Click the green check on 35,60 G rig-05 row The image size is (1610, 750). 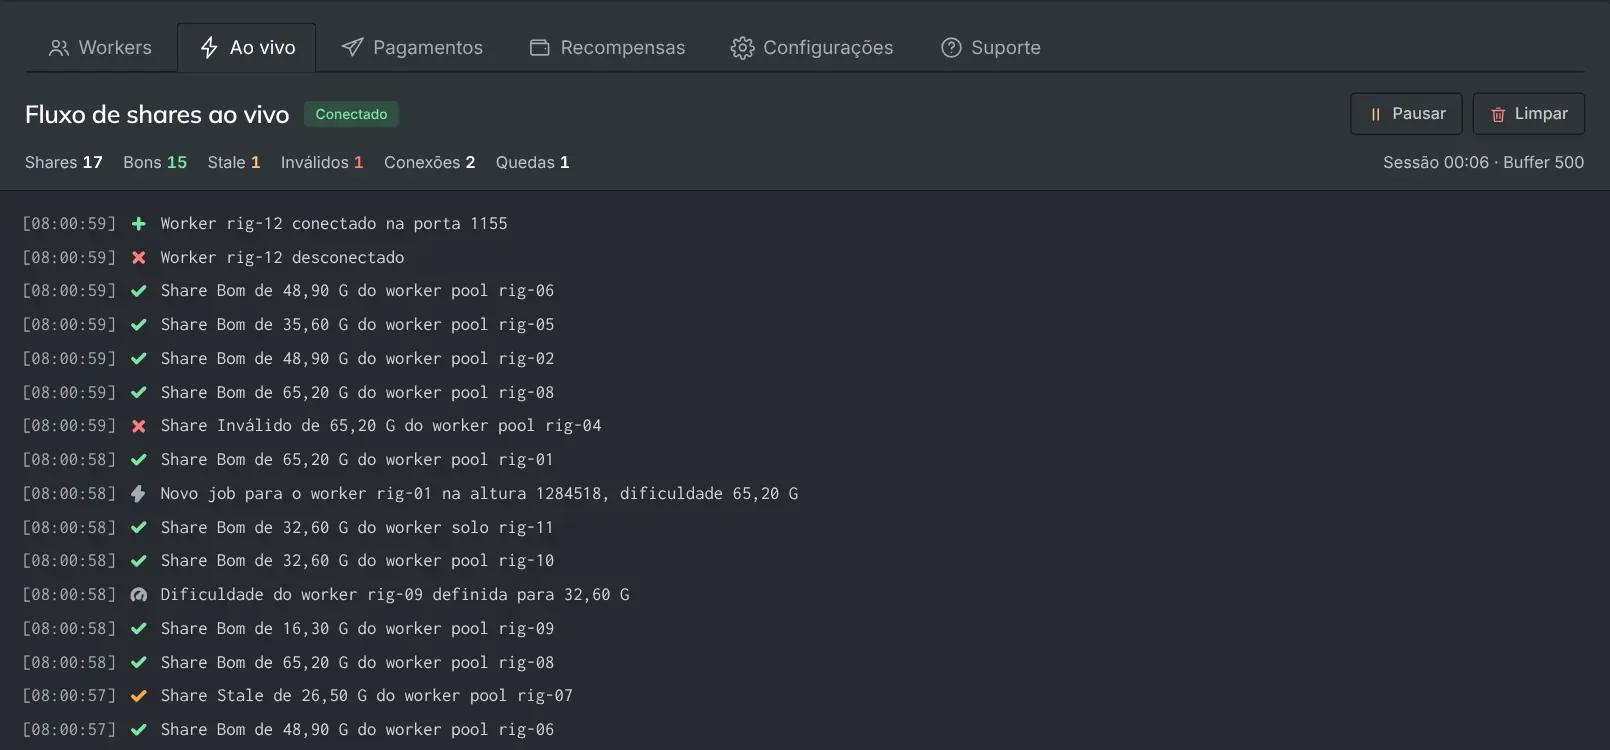(139, 325)
